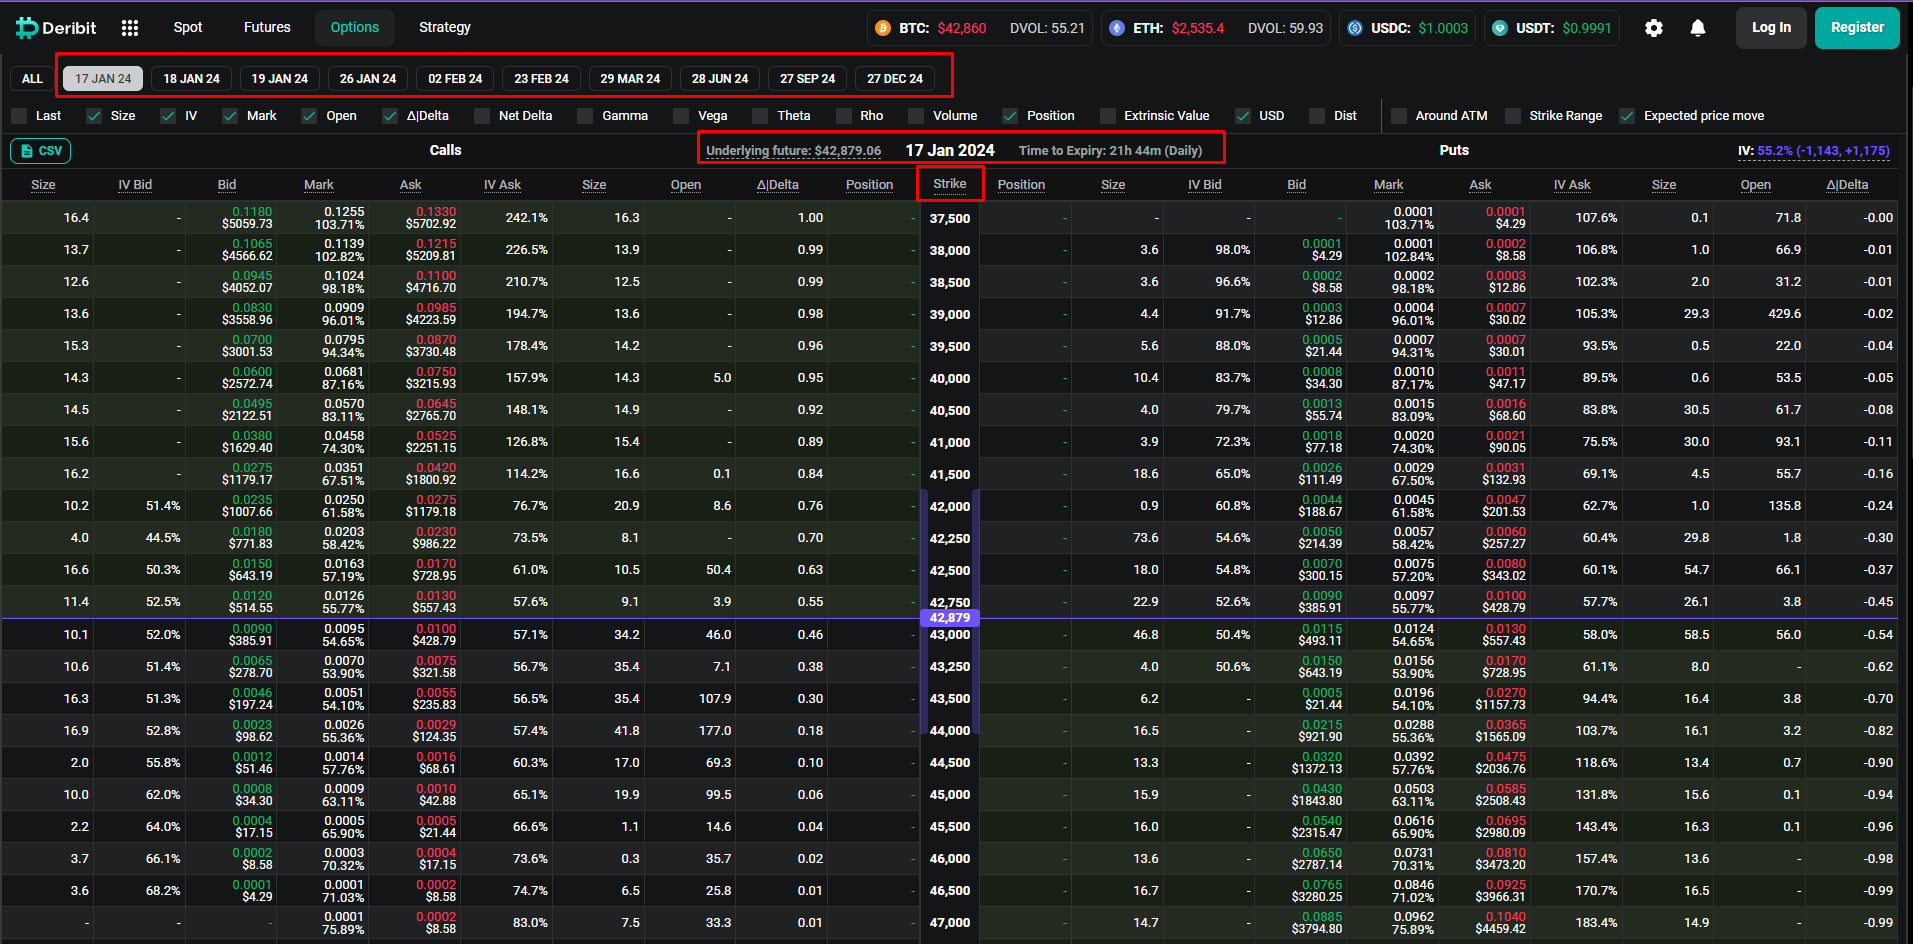Download CSV of option chain
The height and width of the screenshot is (944, 1913).
[41, 151]
